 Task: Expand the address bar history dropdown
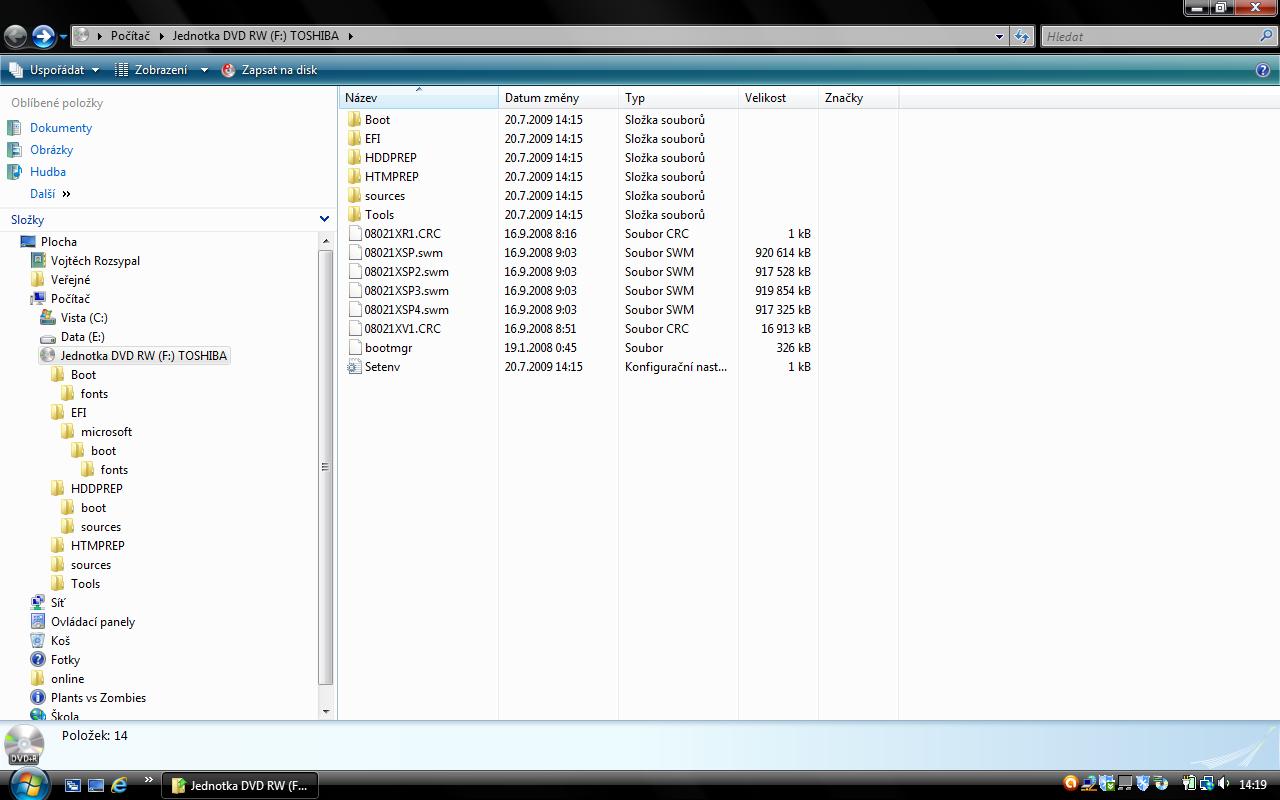[999, 37]
